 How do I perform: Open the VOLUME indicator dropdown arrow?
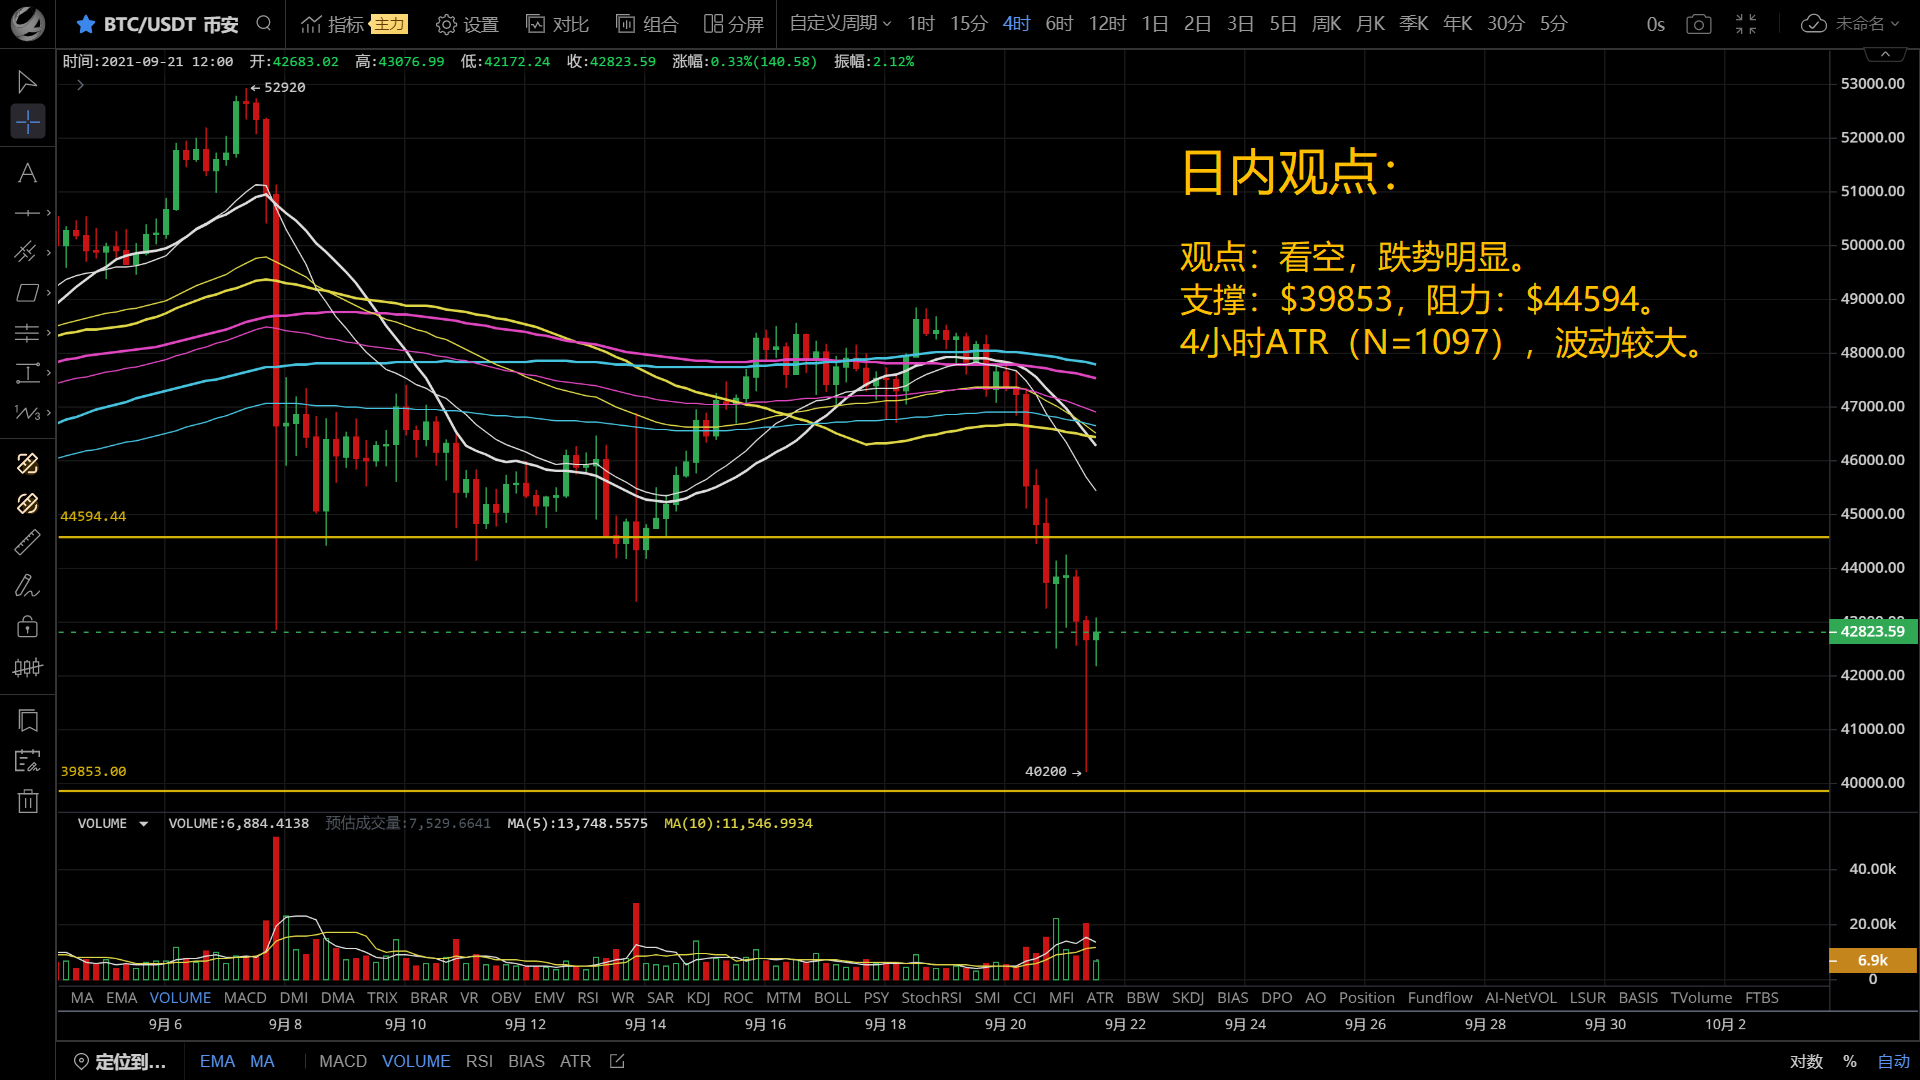tap(144, 824)
